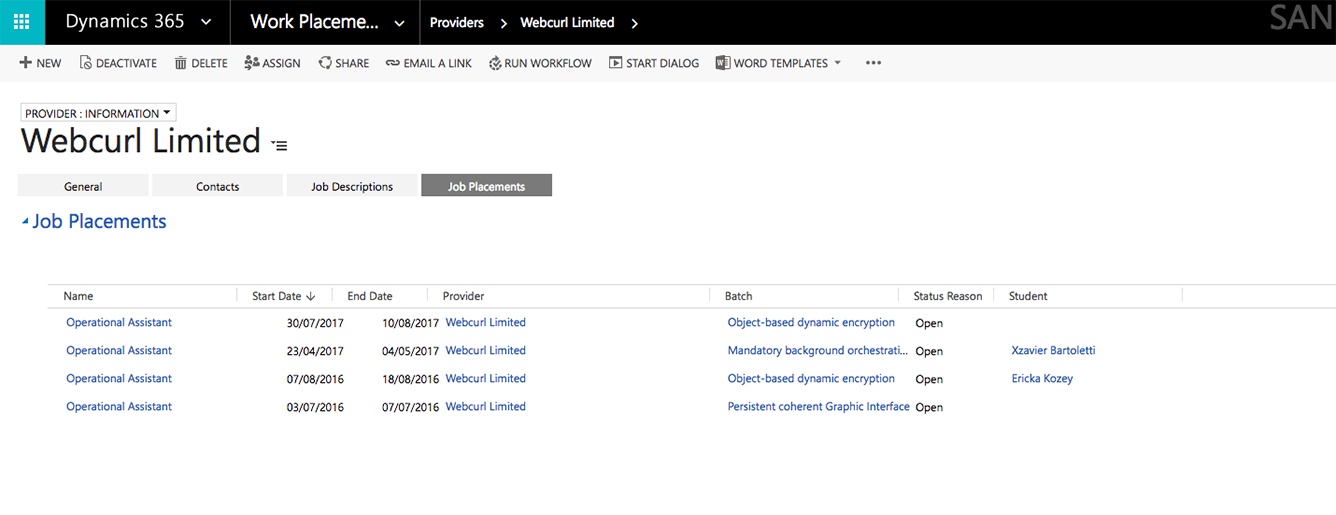Open student Xzavier Bartoletti
The width and height of the screenshot is (1336, 515).
[x=1053, y=350]
